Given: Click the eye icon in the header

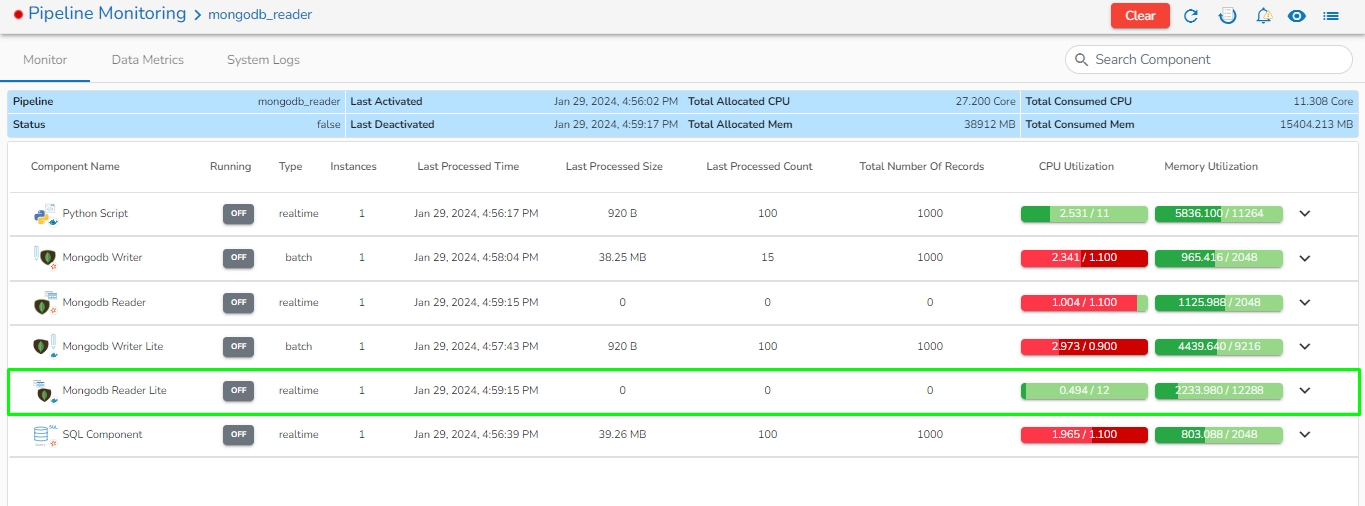Looking at the screenshot, I should click(1297, 16).
